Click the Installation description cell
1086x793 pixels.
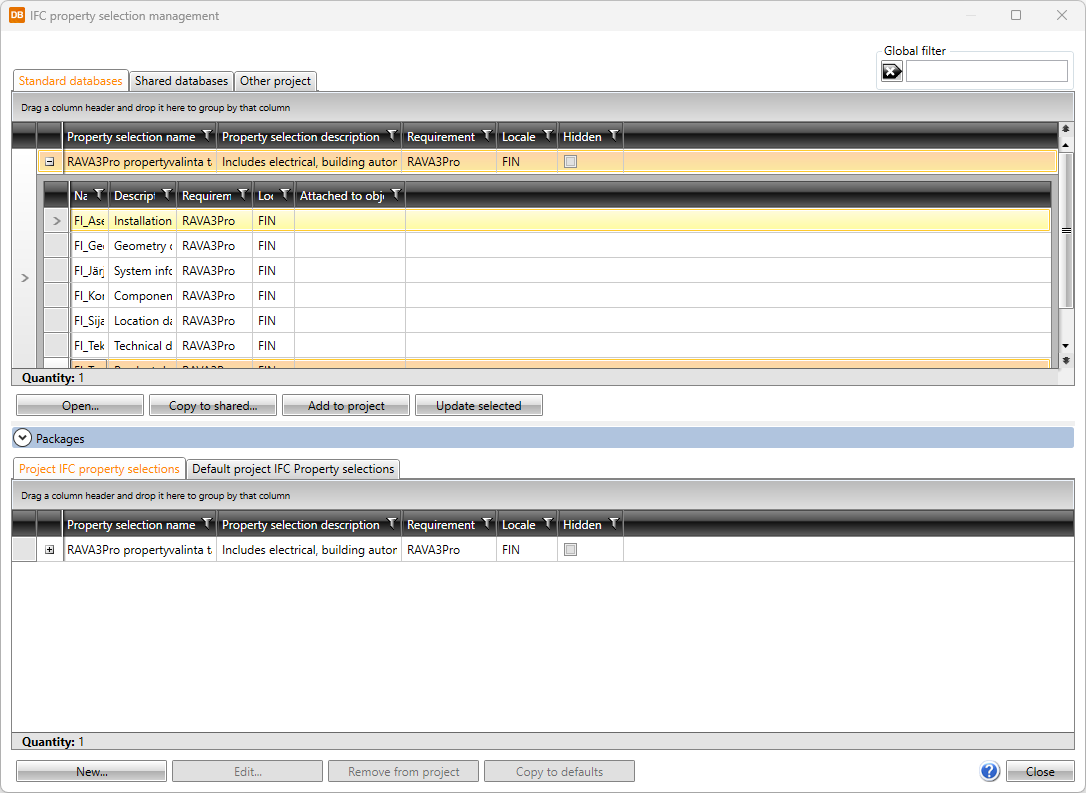point(143,221)
